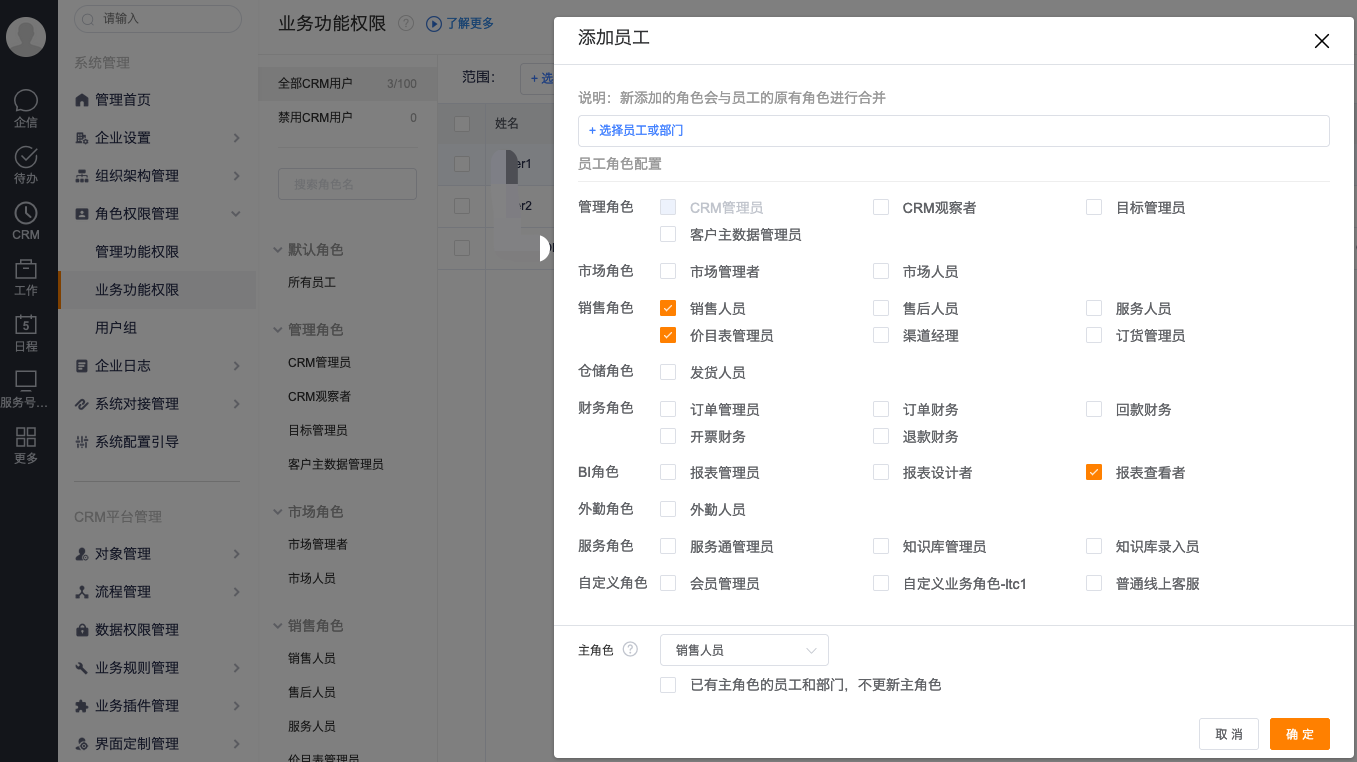Check the 知识库录入员 role
Image resolution: width=1357 pixels, height=762 pixels.
[x=1094, y=546]
